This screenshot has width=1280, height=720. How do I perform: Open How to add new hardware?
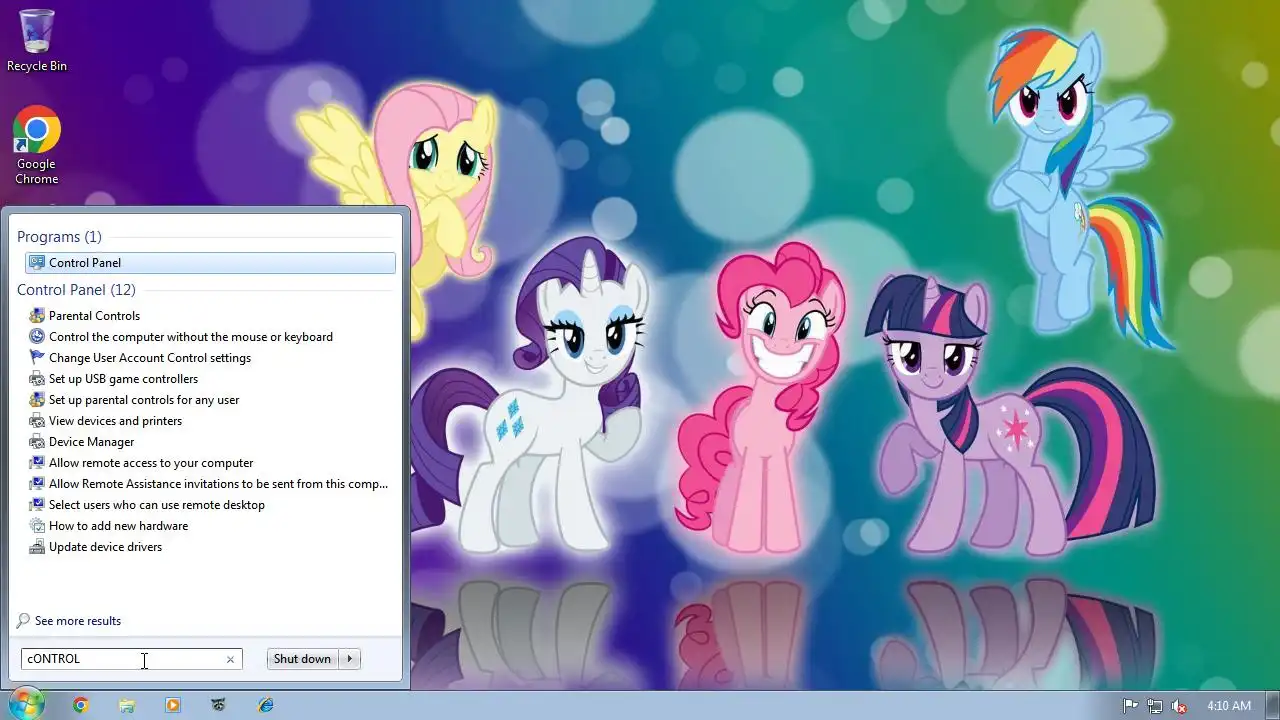pyautogui.click(x=118, y=526)
